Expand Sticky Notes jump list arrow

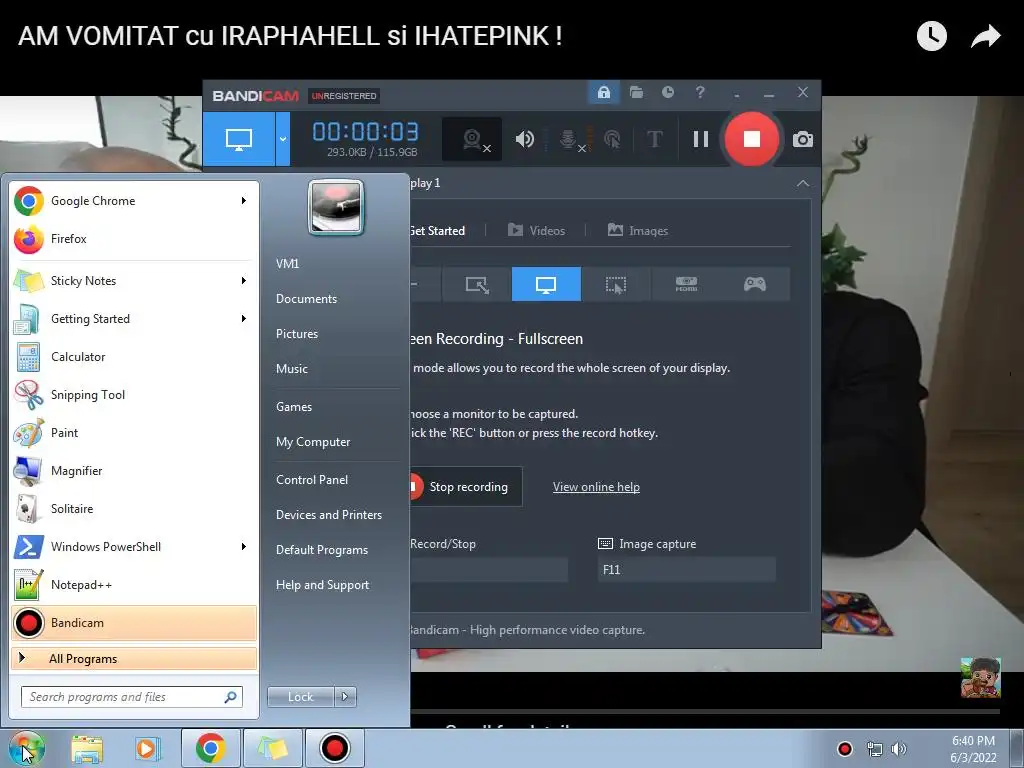244,281
